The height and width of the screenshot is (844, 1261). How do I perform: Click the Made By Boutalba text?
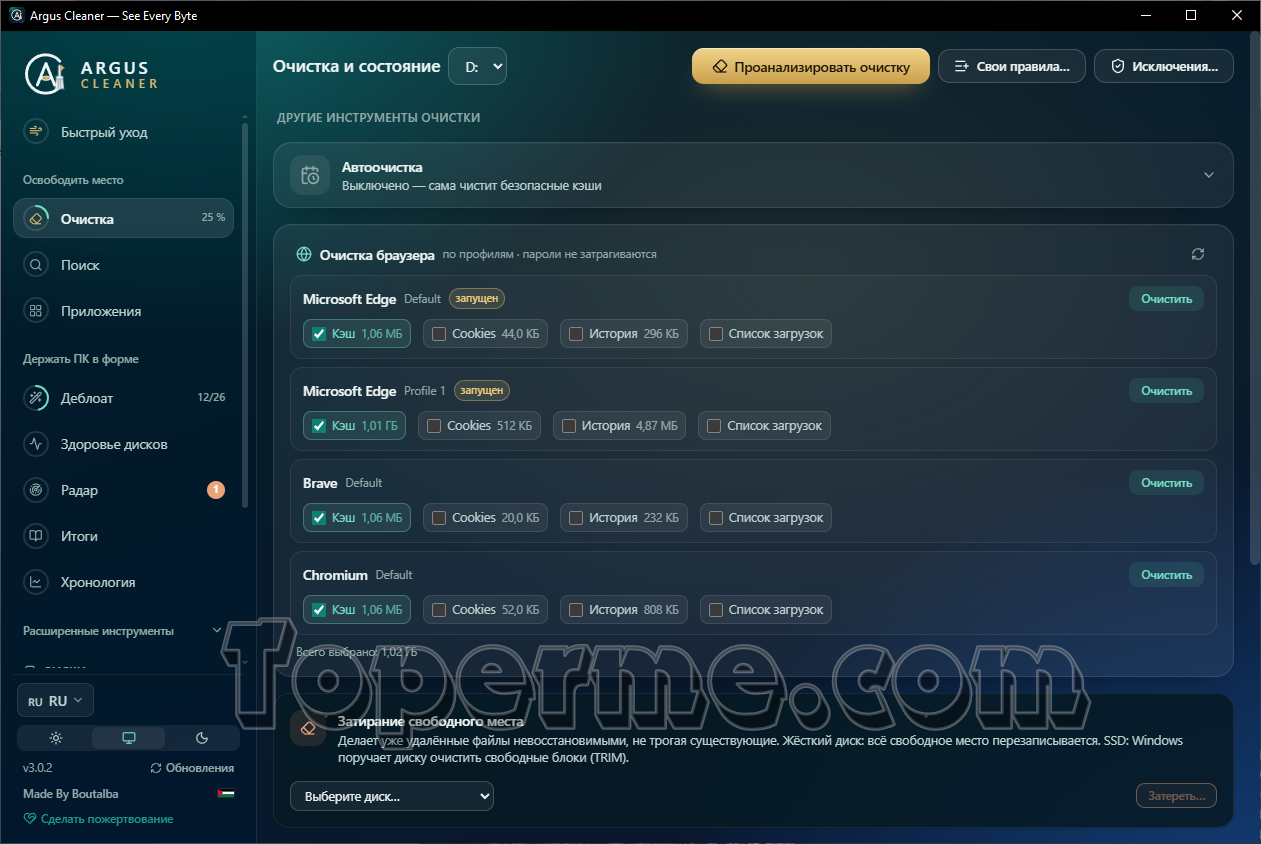(x=71, y=794)
